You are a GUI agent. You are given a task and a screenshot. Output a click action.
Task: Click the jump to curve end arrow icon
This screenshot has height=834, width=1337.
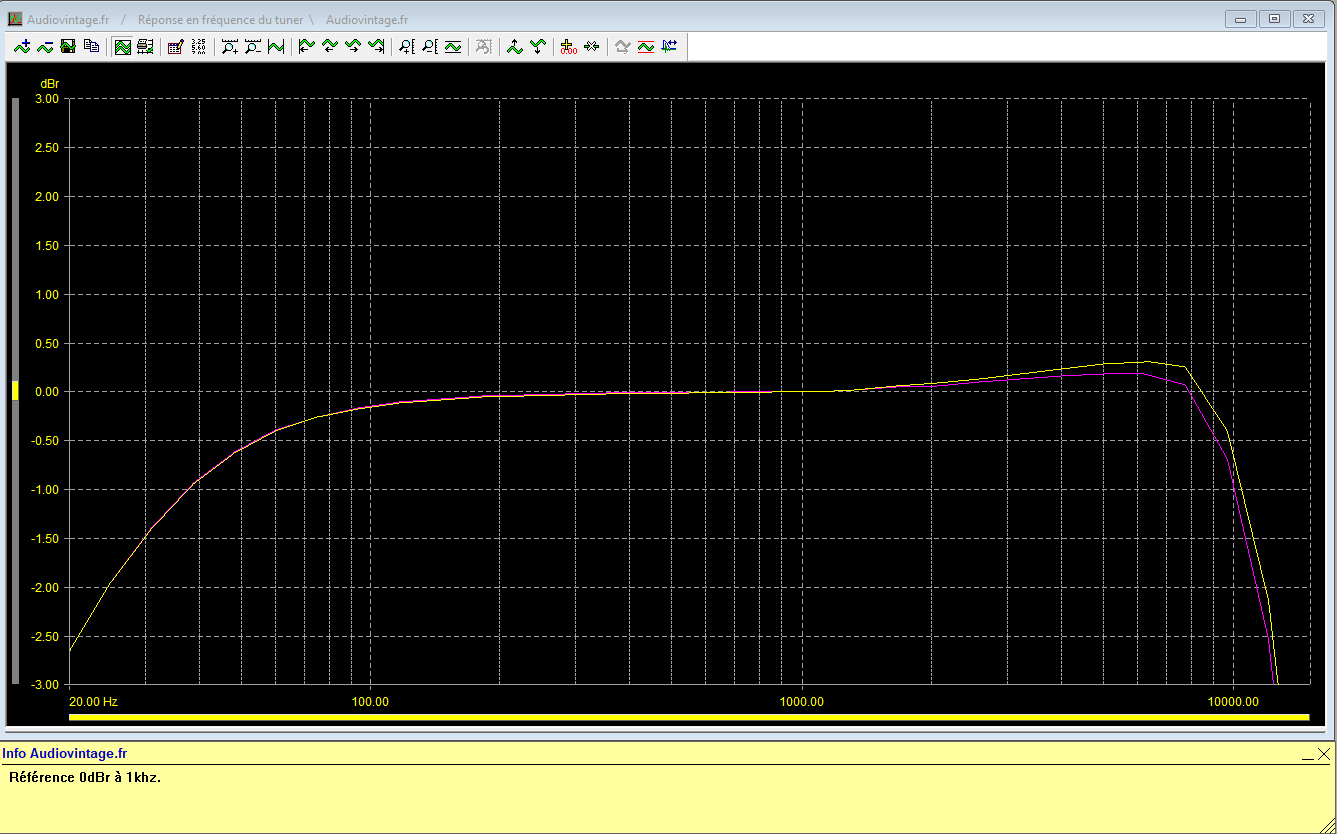[376, 46]
